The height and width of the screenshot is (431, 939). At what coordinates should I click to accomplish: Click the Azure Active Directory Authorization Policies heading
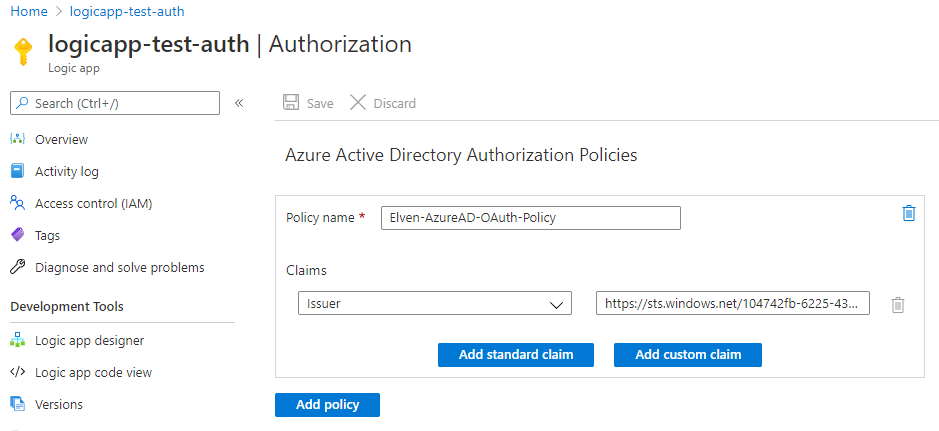click(461, 155)
